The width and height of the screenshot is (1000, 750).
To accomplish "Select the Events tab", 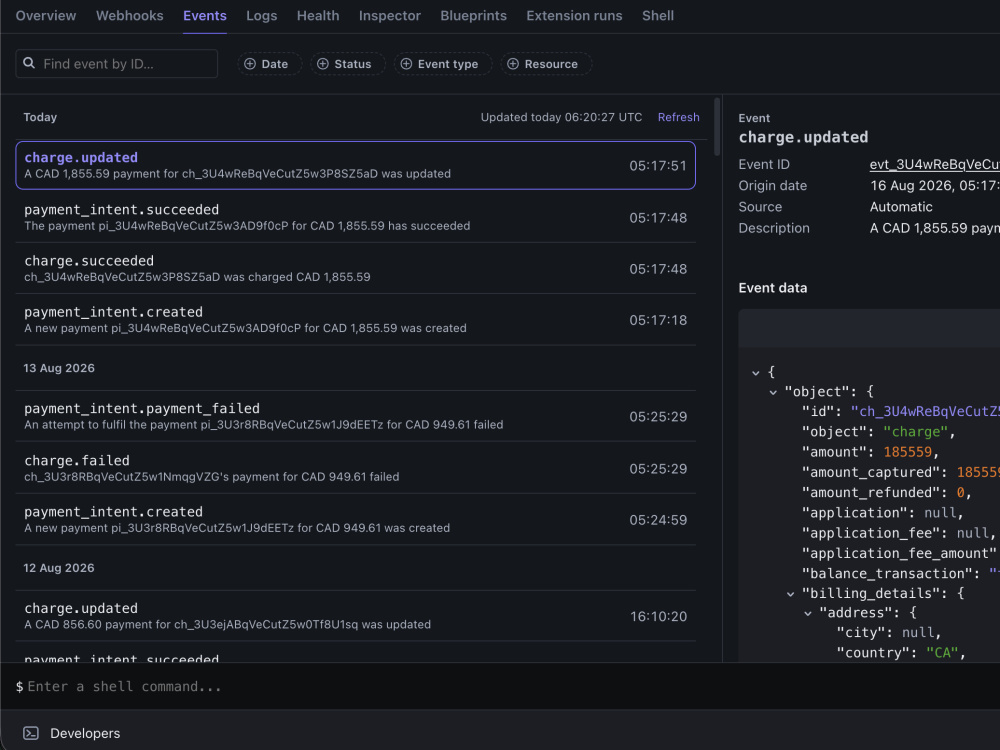I will click(x=205, y=16).
